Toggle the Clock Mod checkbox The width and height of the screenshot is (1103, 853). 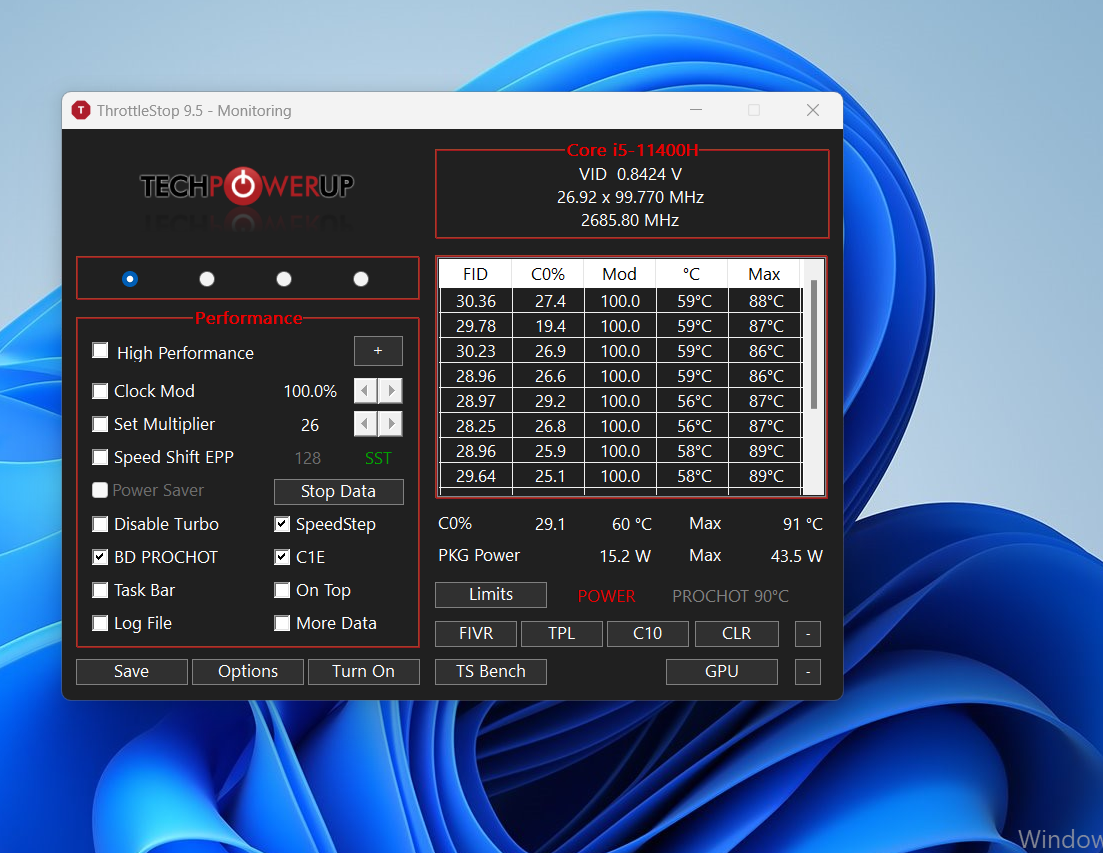click(100, 391)
